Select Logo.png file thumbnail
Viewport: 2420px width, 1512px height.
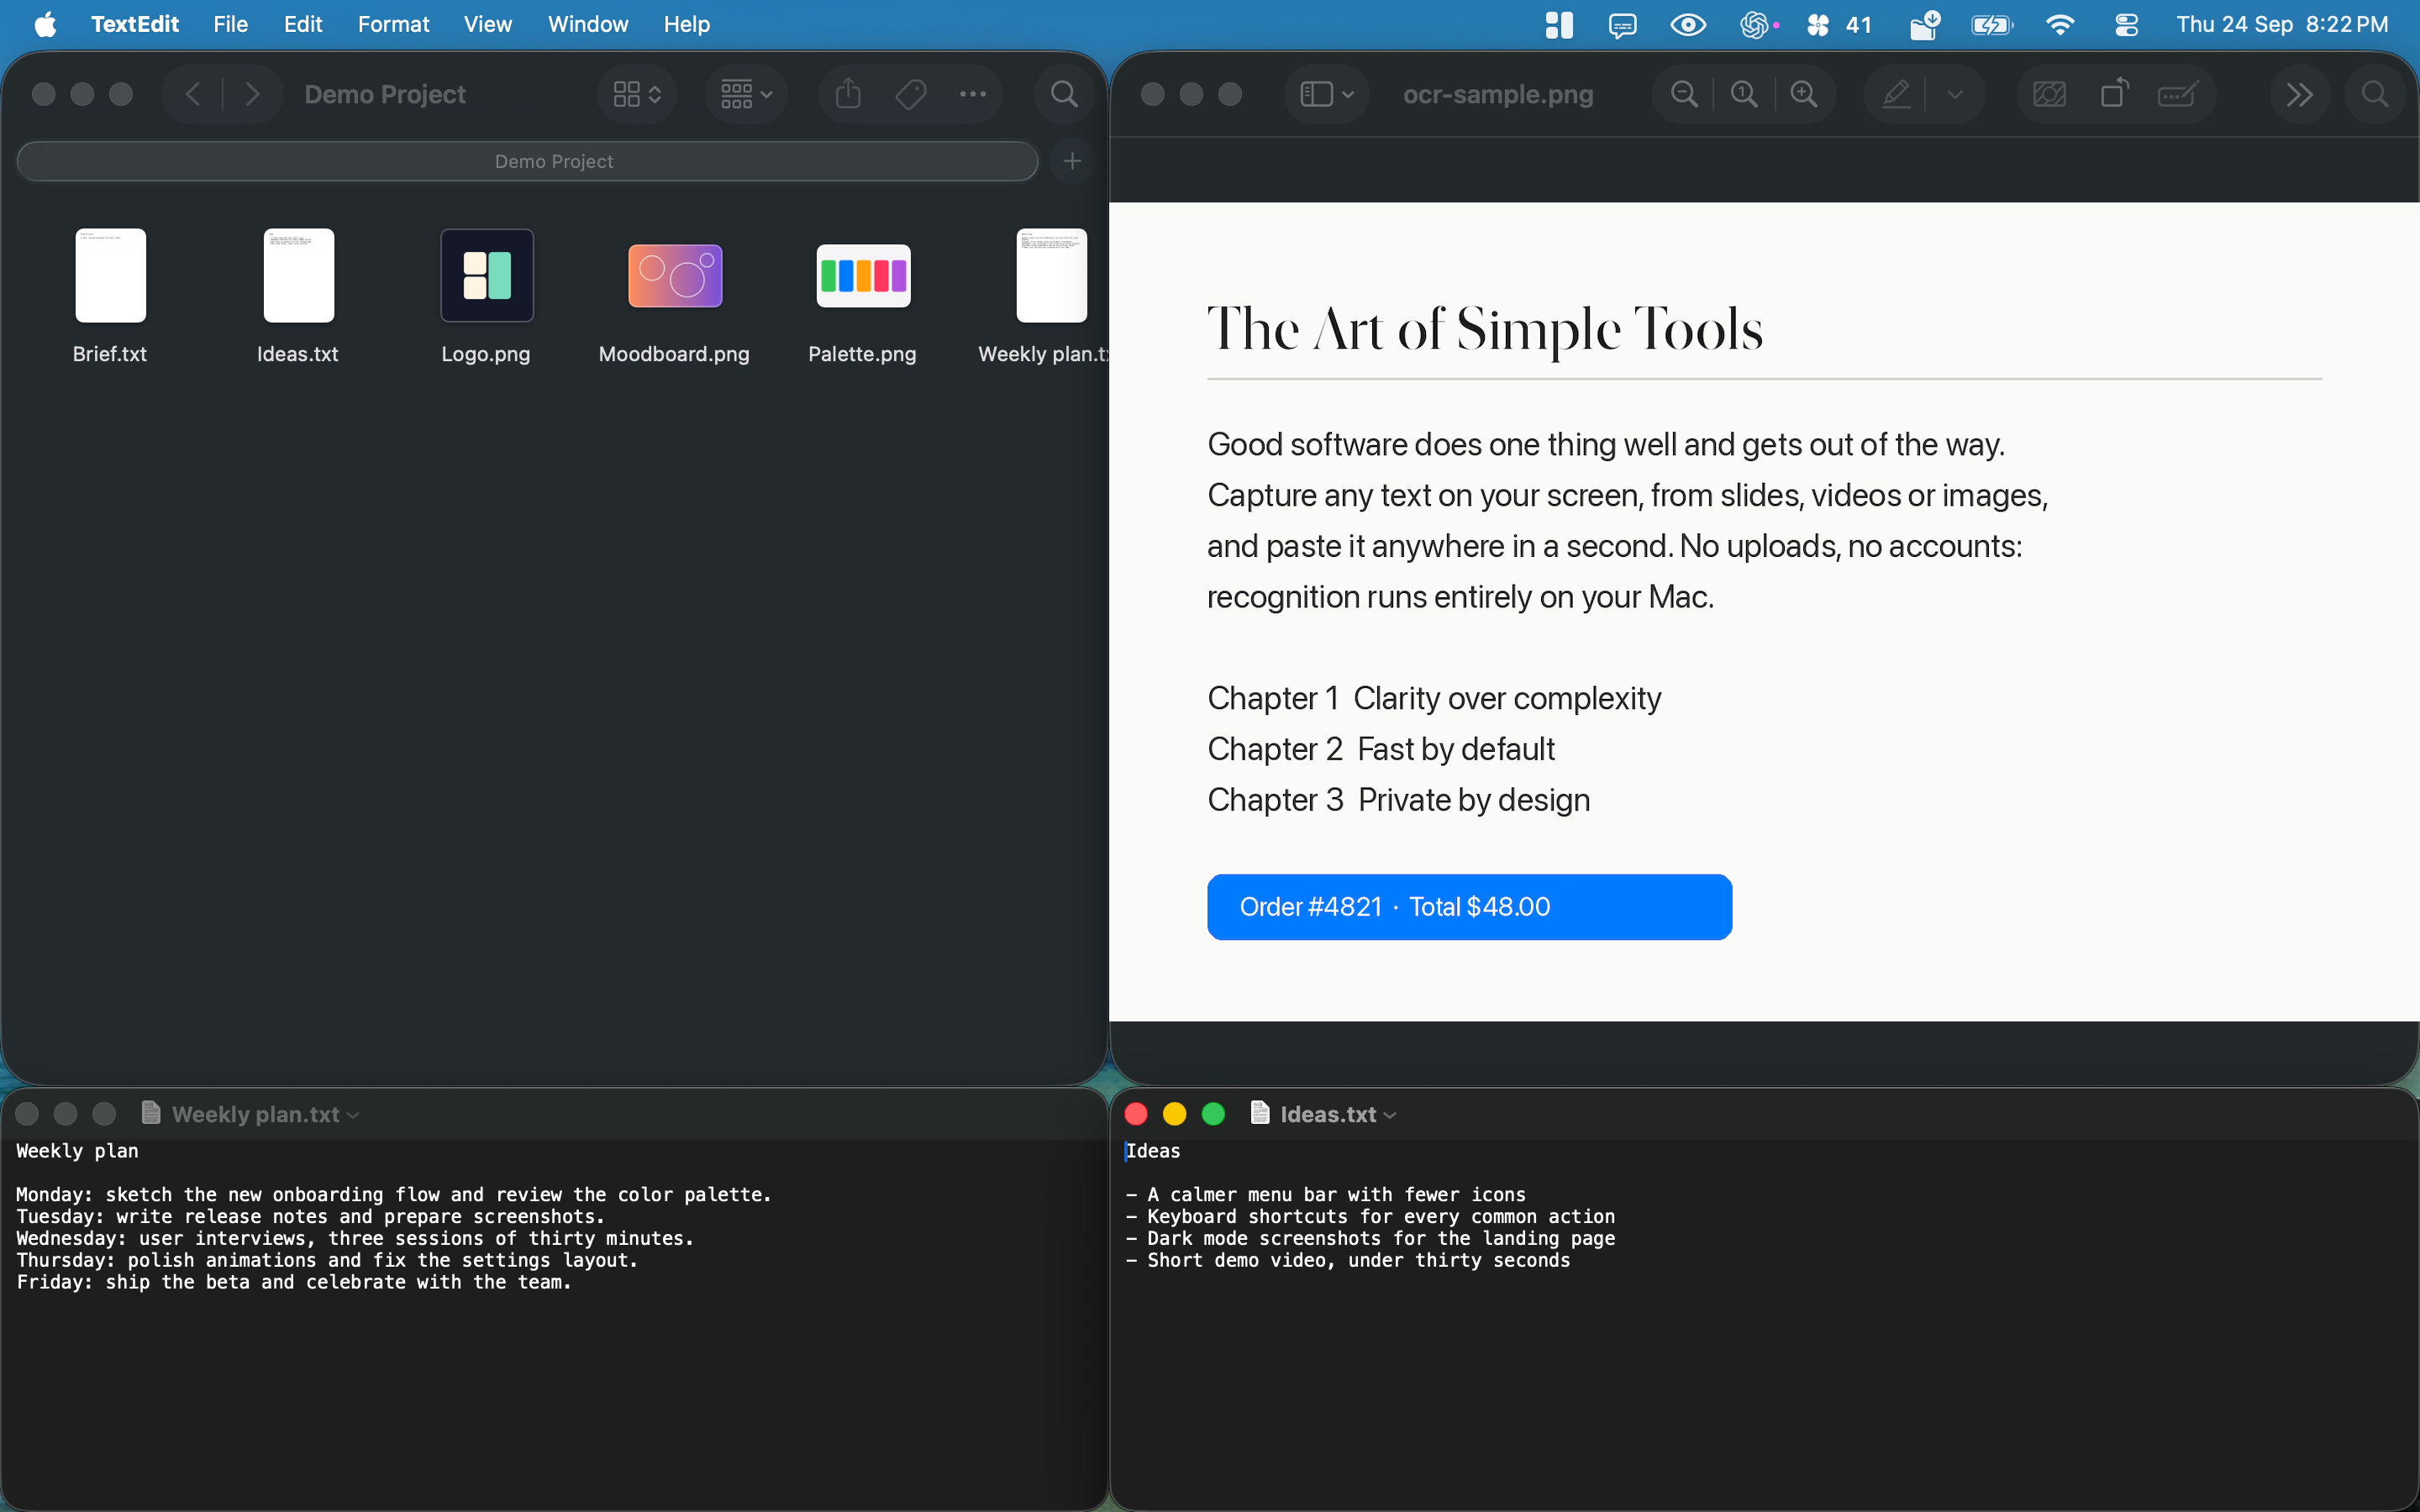(487, 275)
